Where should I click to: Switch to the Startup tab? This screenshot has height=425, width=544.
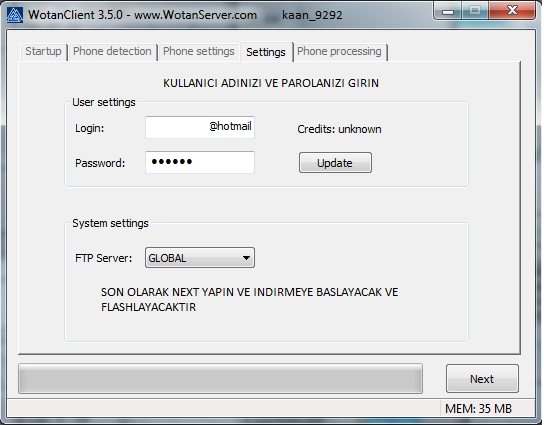(x=43, y=51)
